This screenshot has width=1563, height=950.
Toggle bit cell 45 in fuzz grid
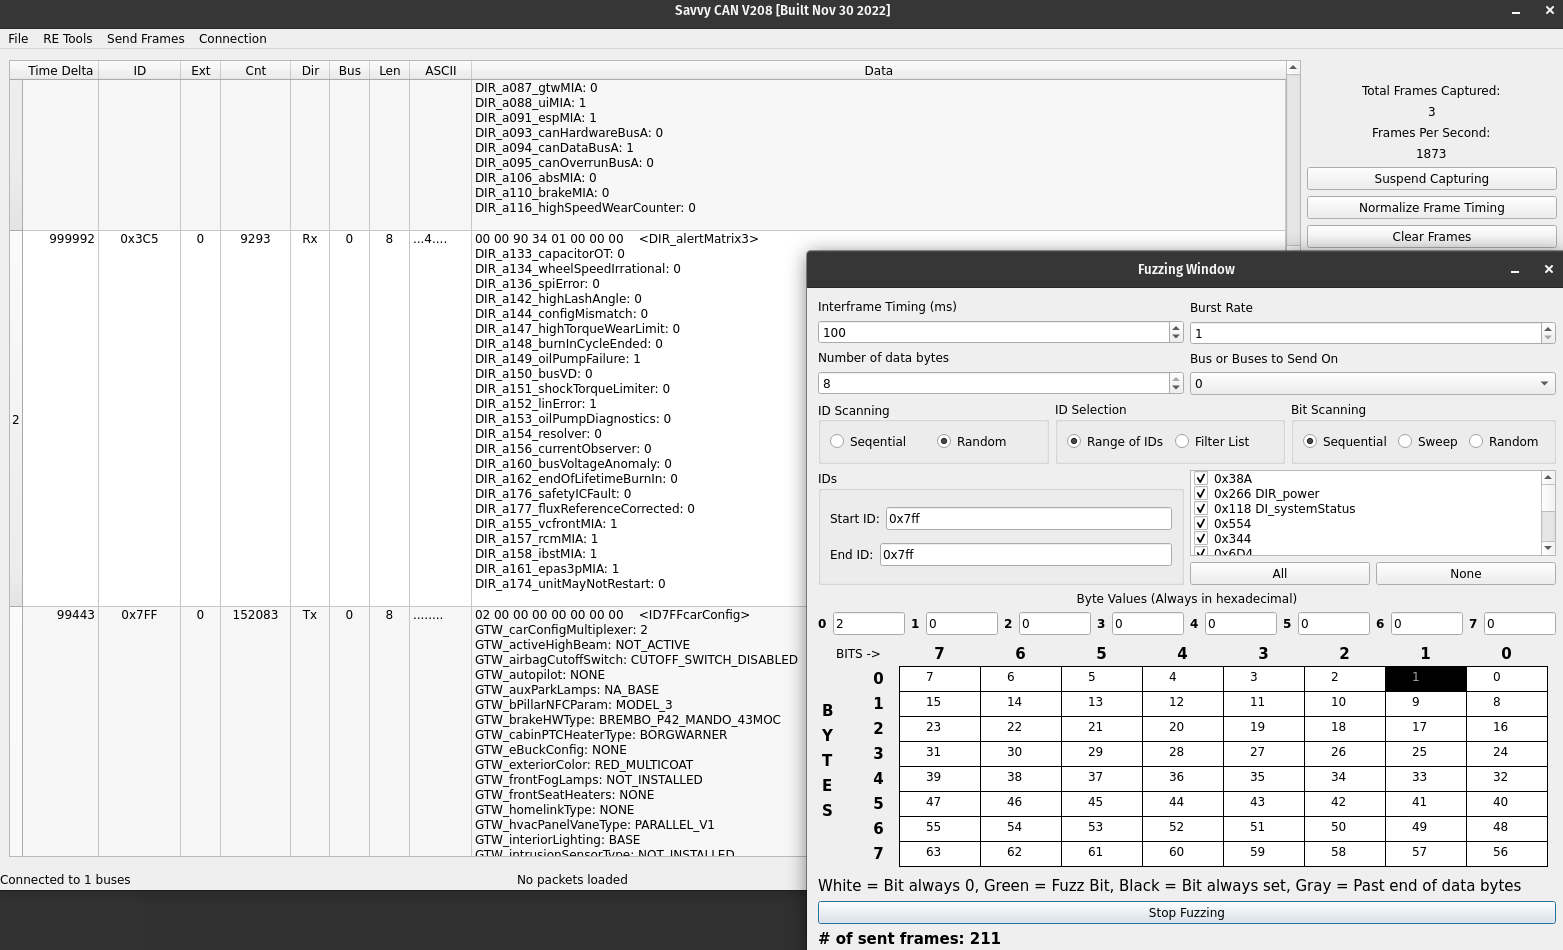[1101, 804]
